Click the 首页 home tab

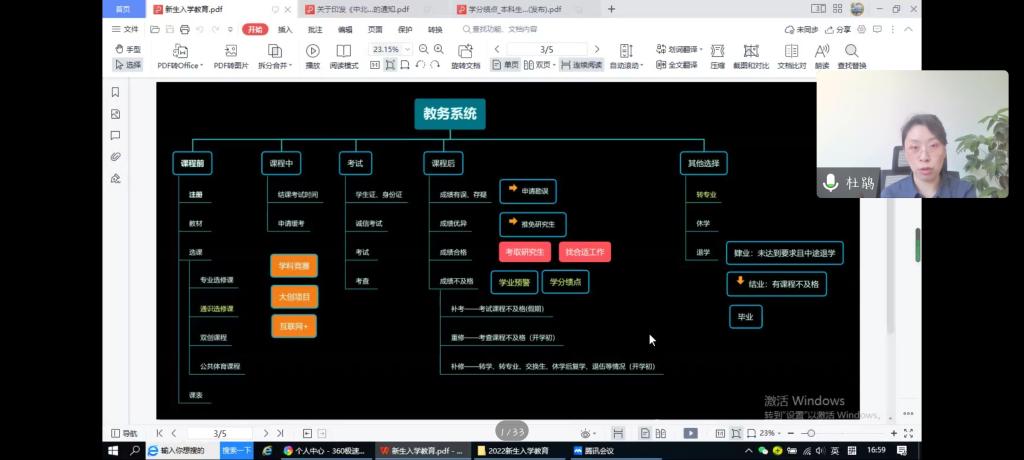[x=122, y=9]
